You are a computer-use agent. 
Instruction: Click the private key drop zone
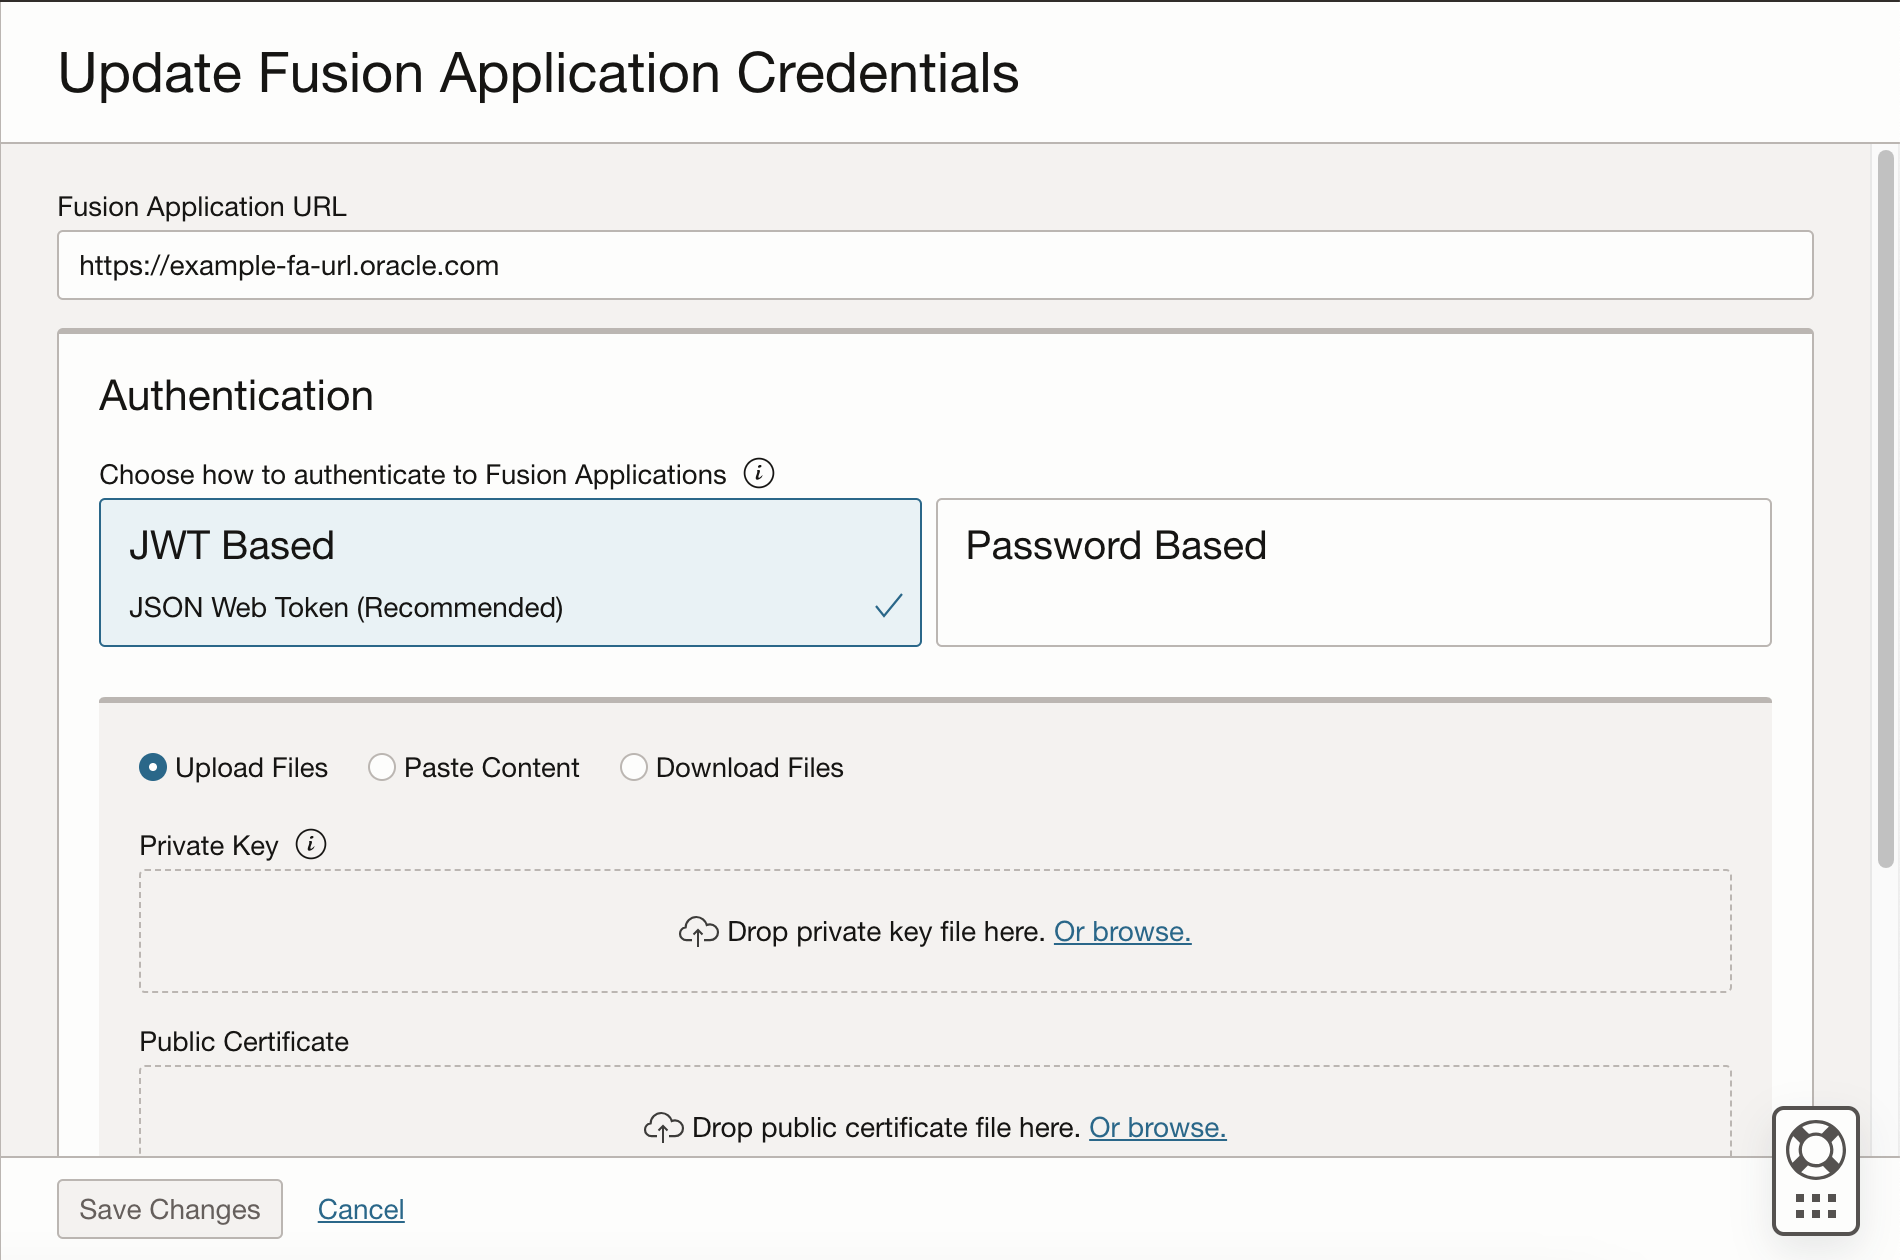[400, 931]
